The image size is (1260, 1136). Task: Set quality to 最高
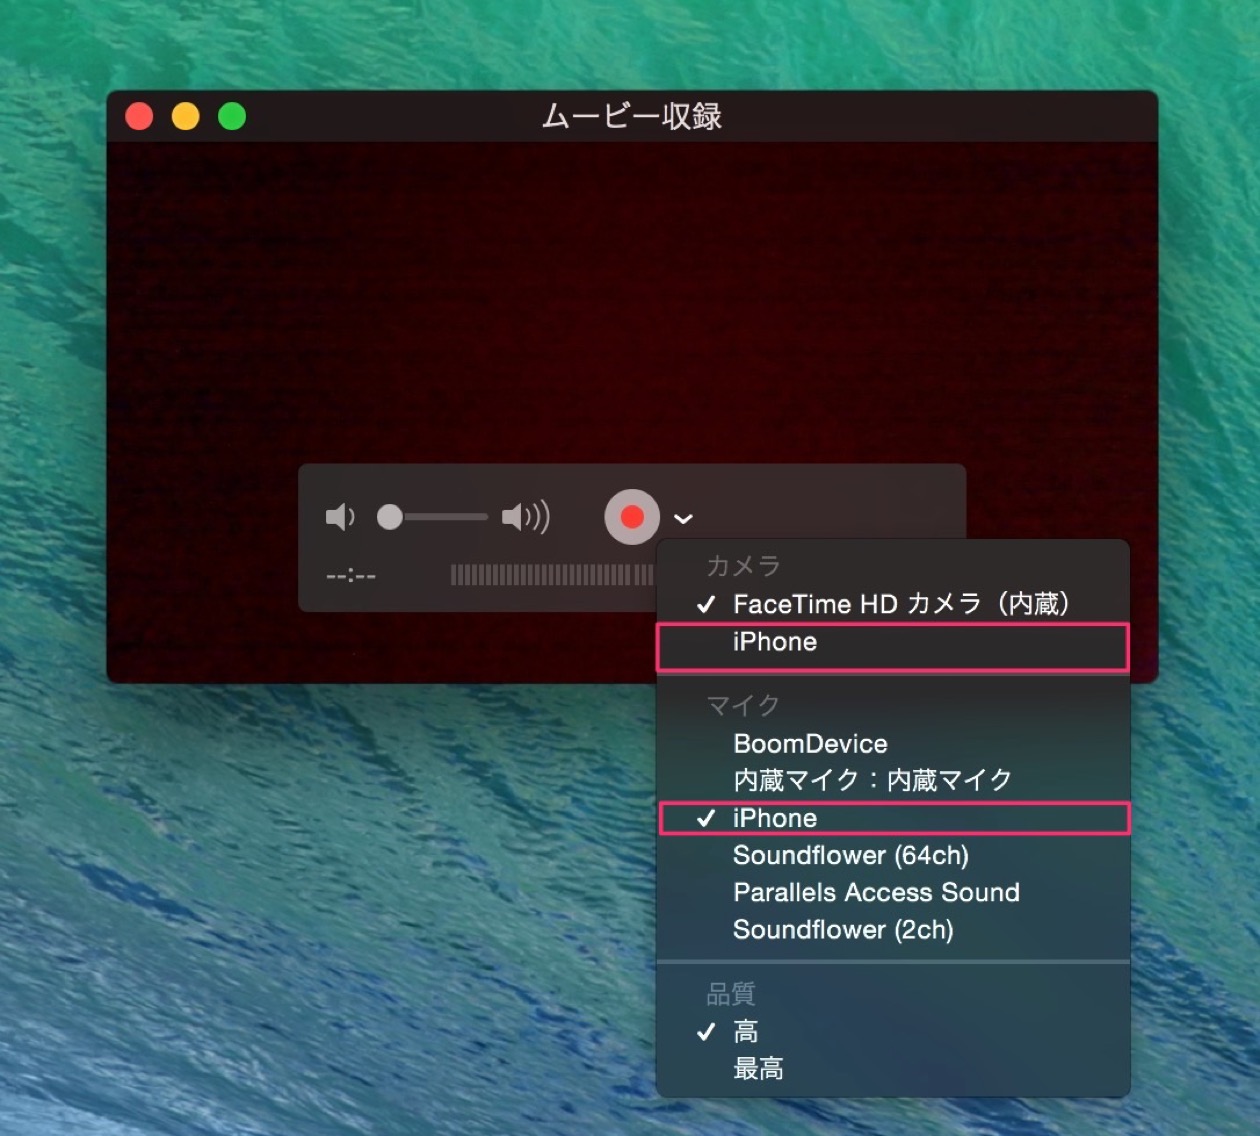pos(893,1069)
